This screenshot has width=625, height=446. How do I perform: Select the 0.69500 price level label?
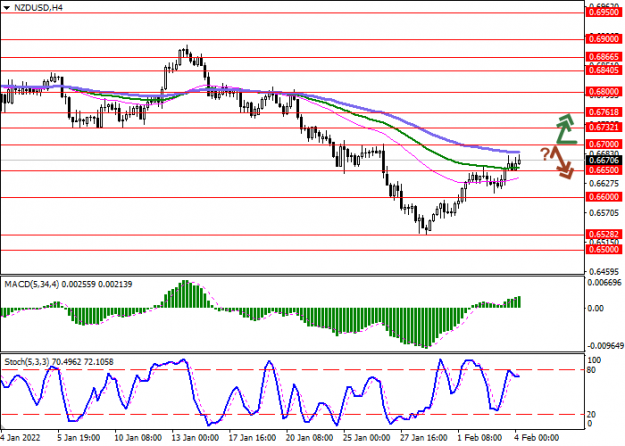(x=604, y=12)
